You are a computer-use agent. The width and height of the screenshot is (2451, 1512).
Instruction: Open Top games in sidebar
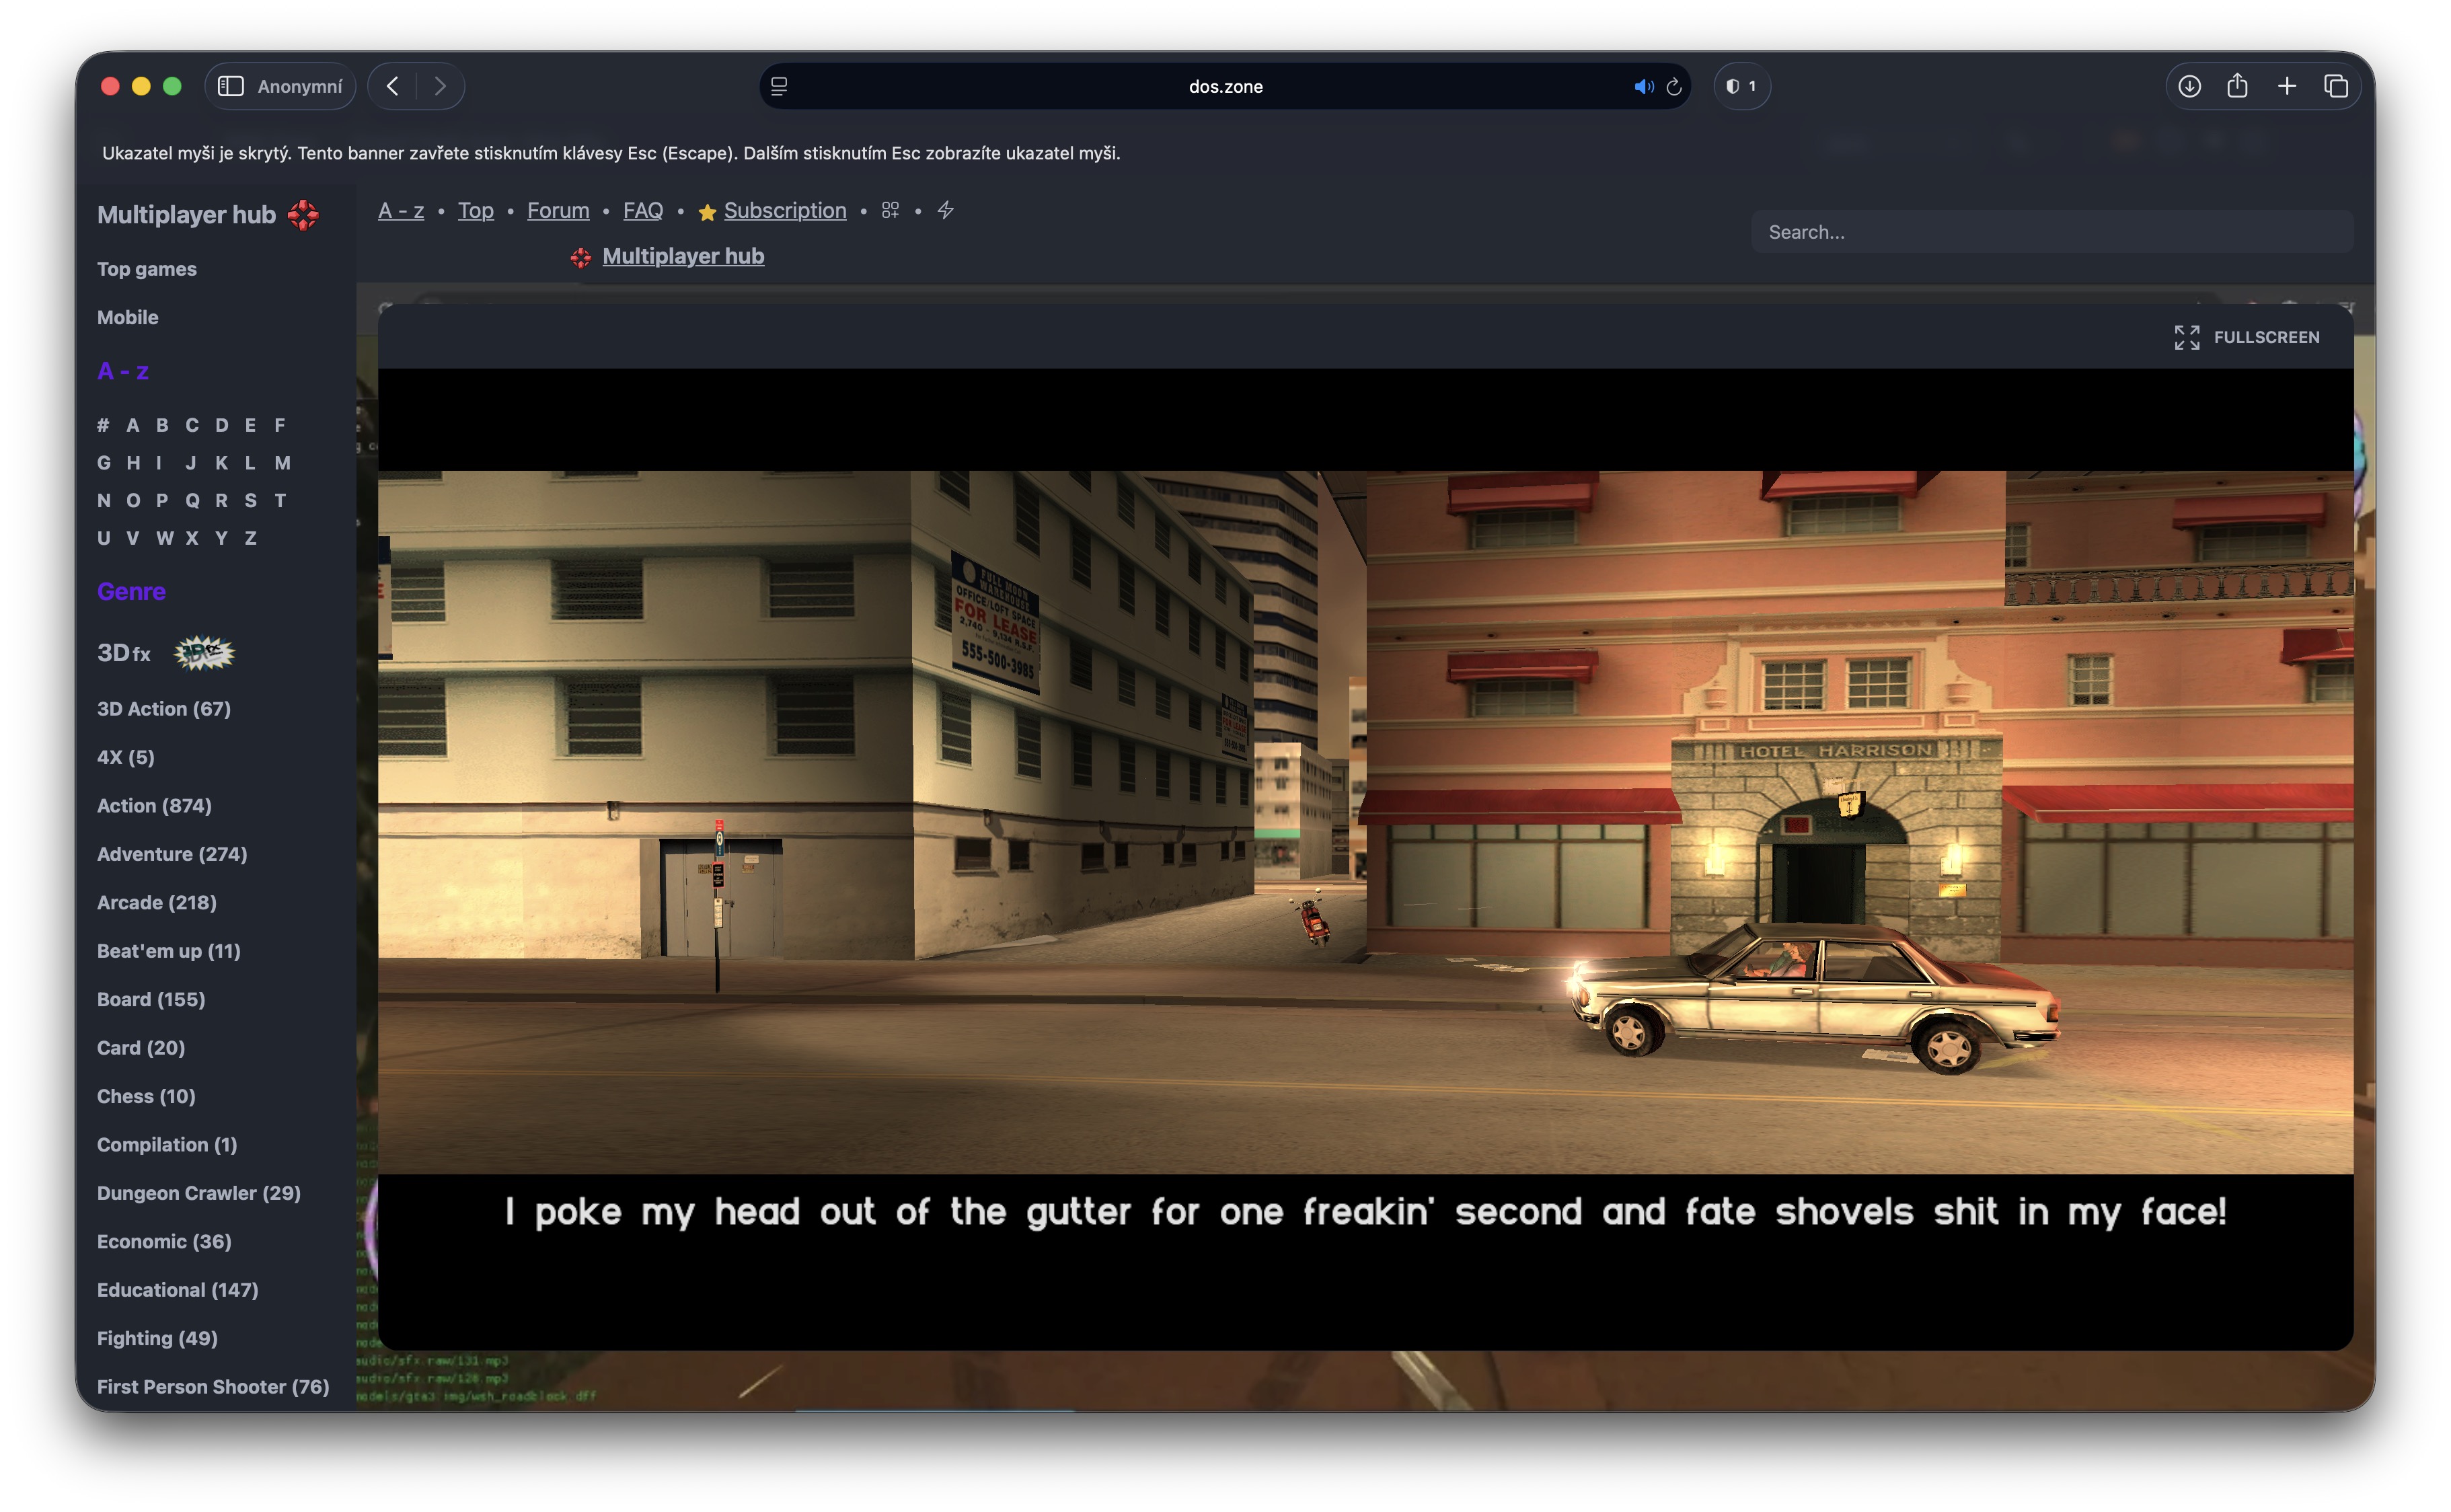(147, 269)
